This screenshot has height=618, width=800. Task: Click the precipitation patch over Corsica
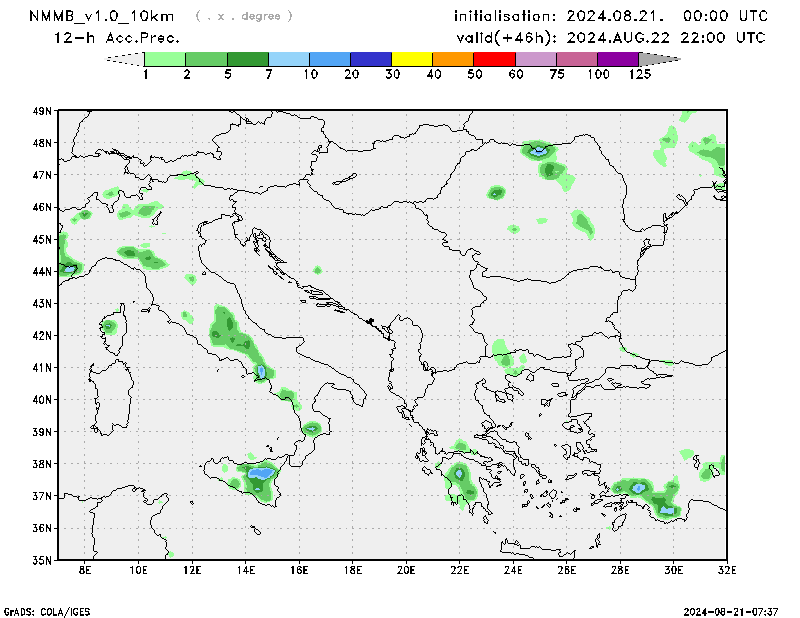pyautogui.click(x=109, y=326)
